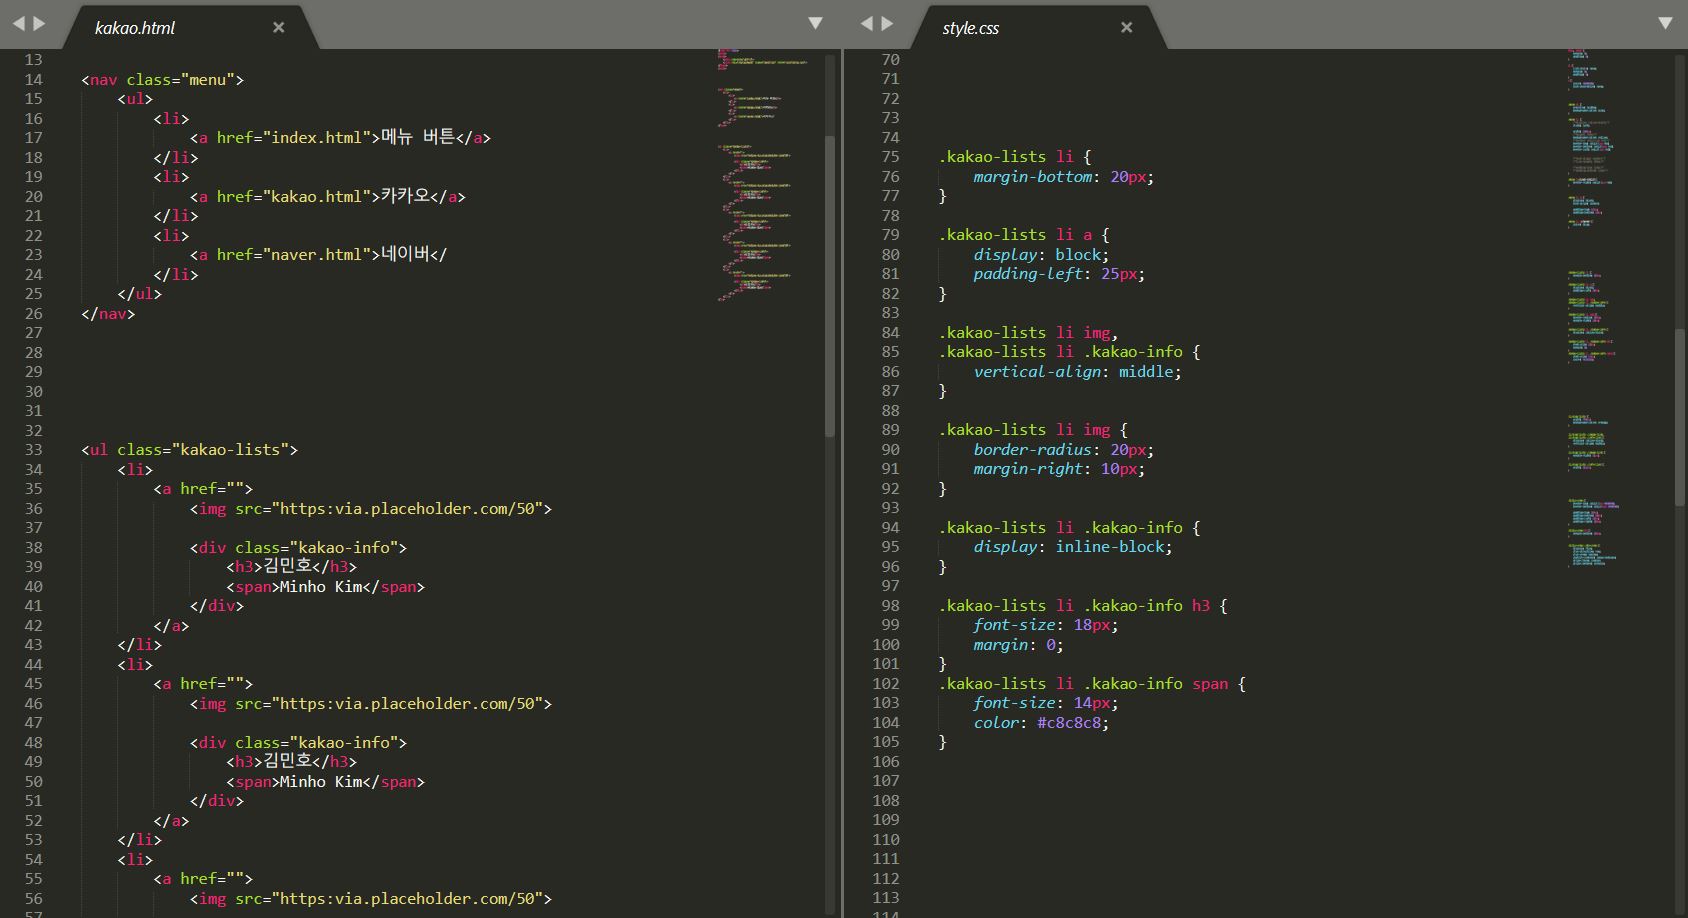Click the .kakao-lists li a selector
Screen dimensions: 1688x918
click(x=1015, y=235)
